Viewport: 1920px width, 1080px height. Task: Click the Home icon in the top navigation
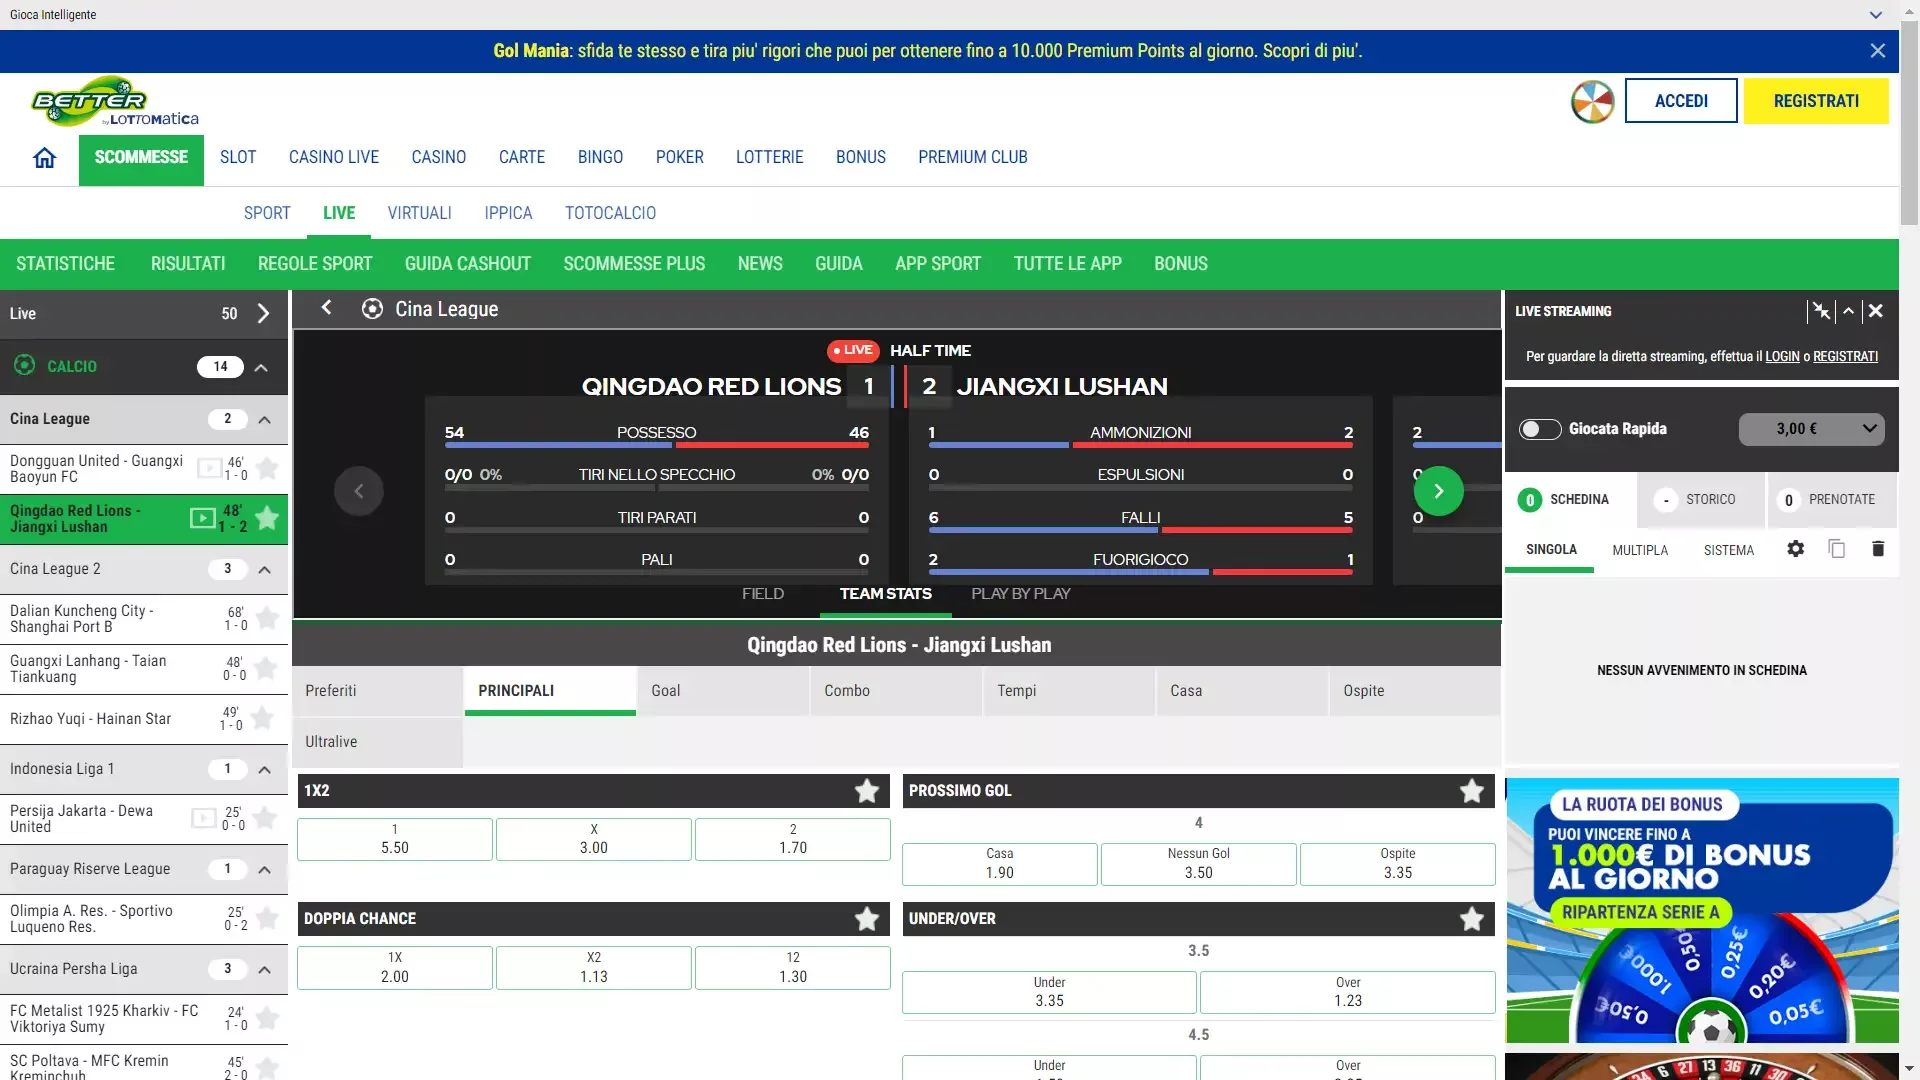(44, 157)
